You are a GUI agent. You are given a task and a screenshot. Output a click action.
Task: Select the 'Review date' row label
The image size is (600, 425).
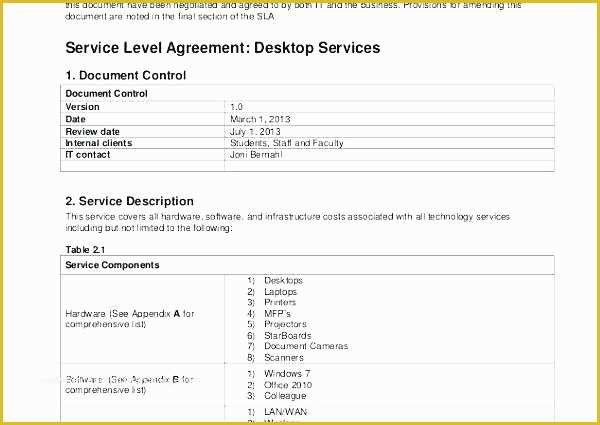(93, 132)
